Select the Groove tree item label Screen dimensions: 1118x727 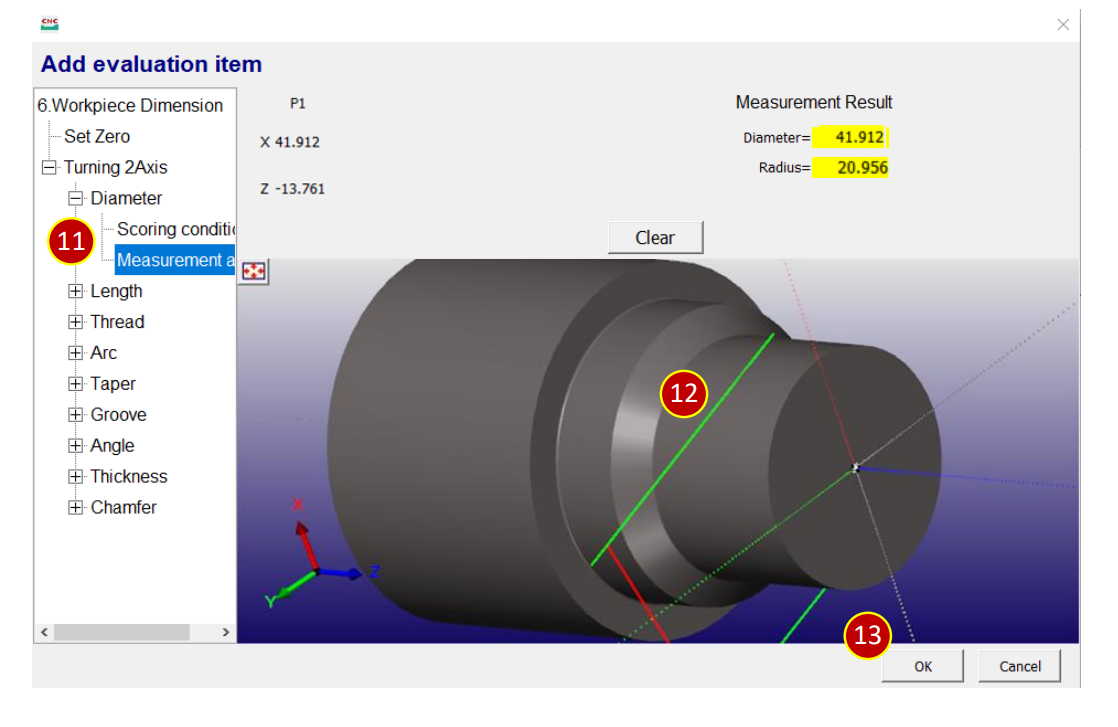coord(118,415)
